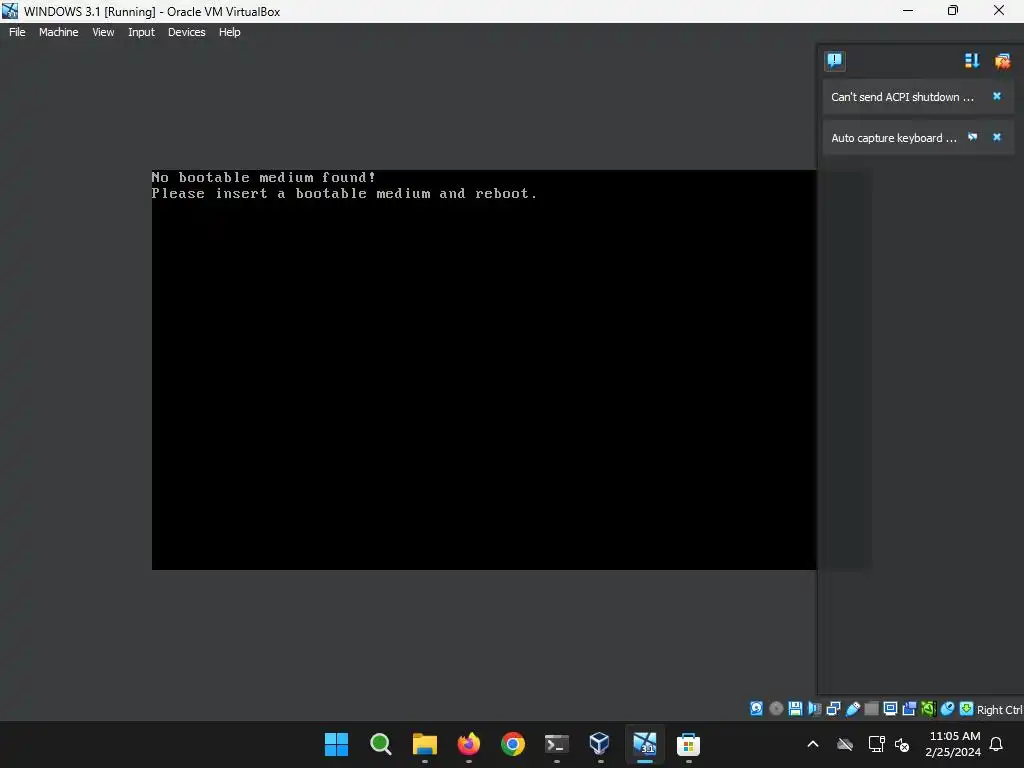This screenshot has height=768, width=1024.
Task: Click the muted volume tray icon
Action: (902, 744)
